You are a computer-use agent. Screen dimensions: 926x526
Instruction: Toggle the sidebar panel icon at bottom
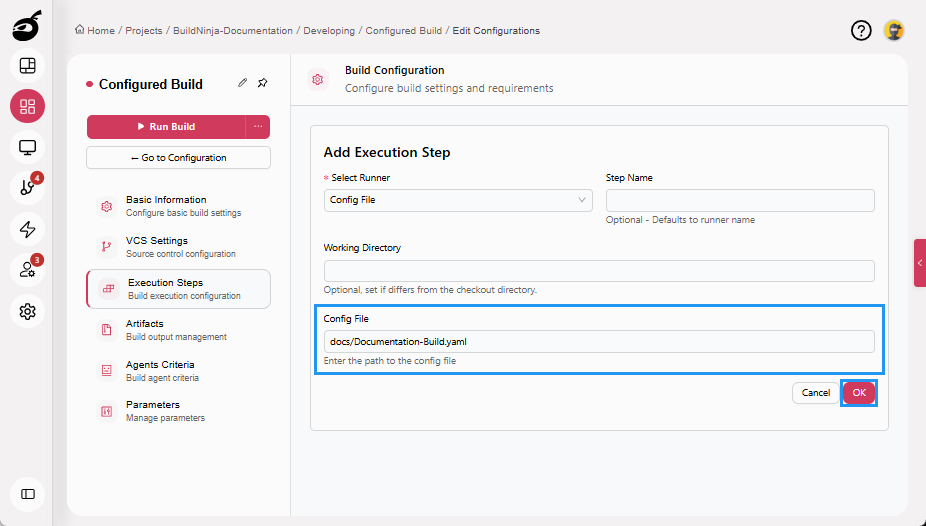point(27,494)
